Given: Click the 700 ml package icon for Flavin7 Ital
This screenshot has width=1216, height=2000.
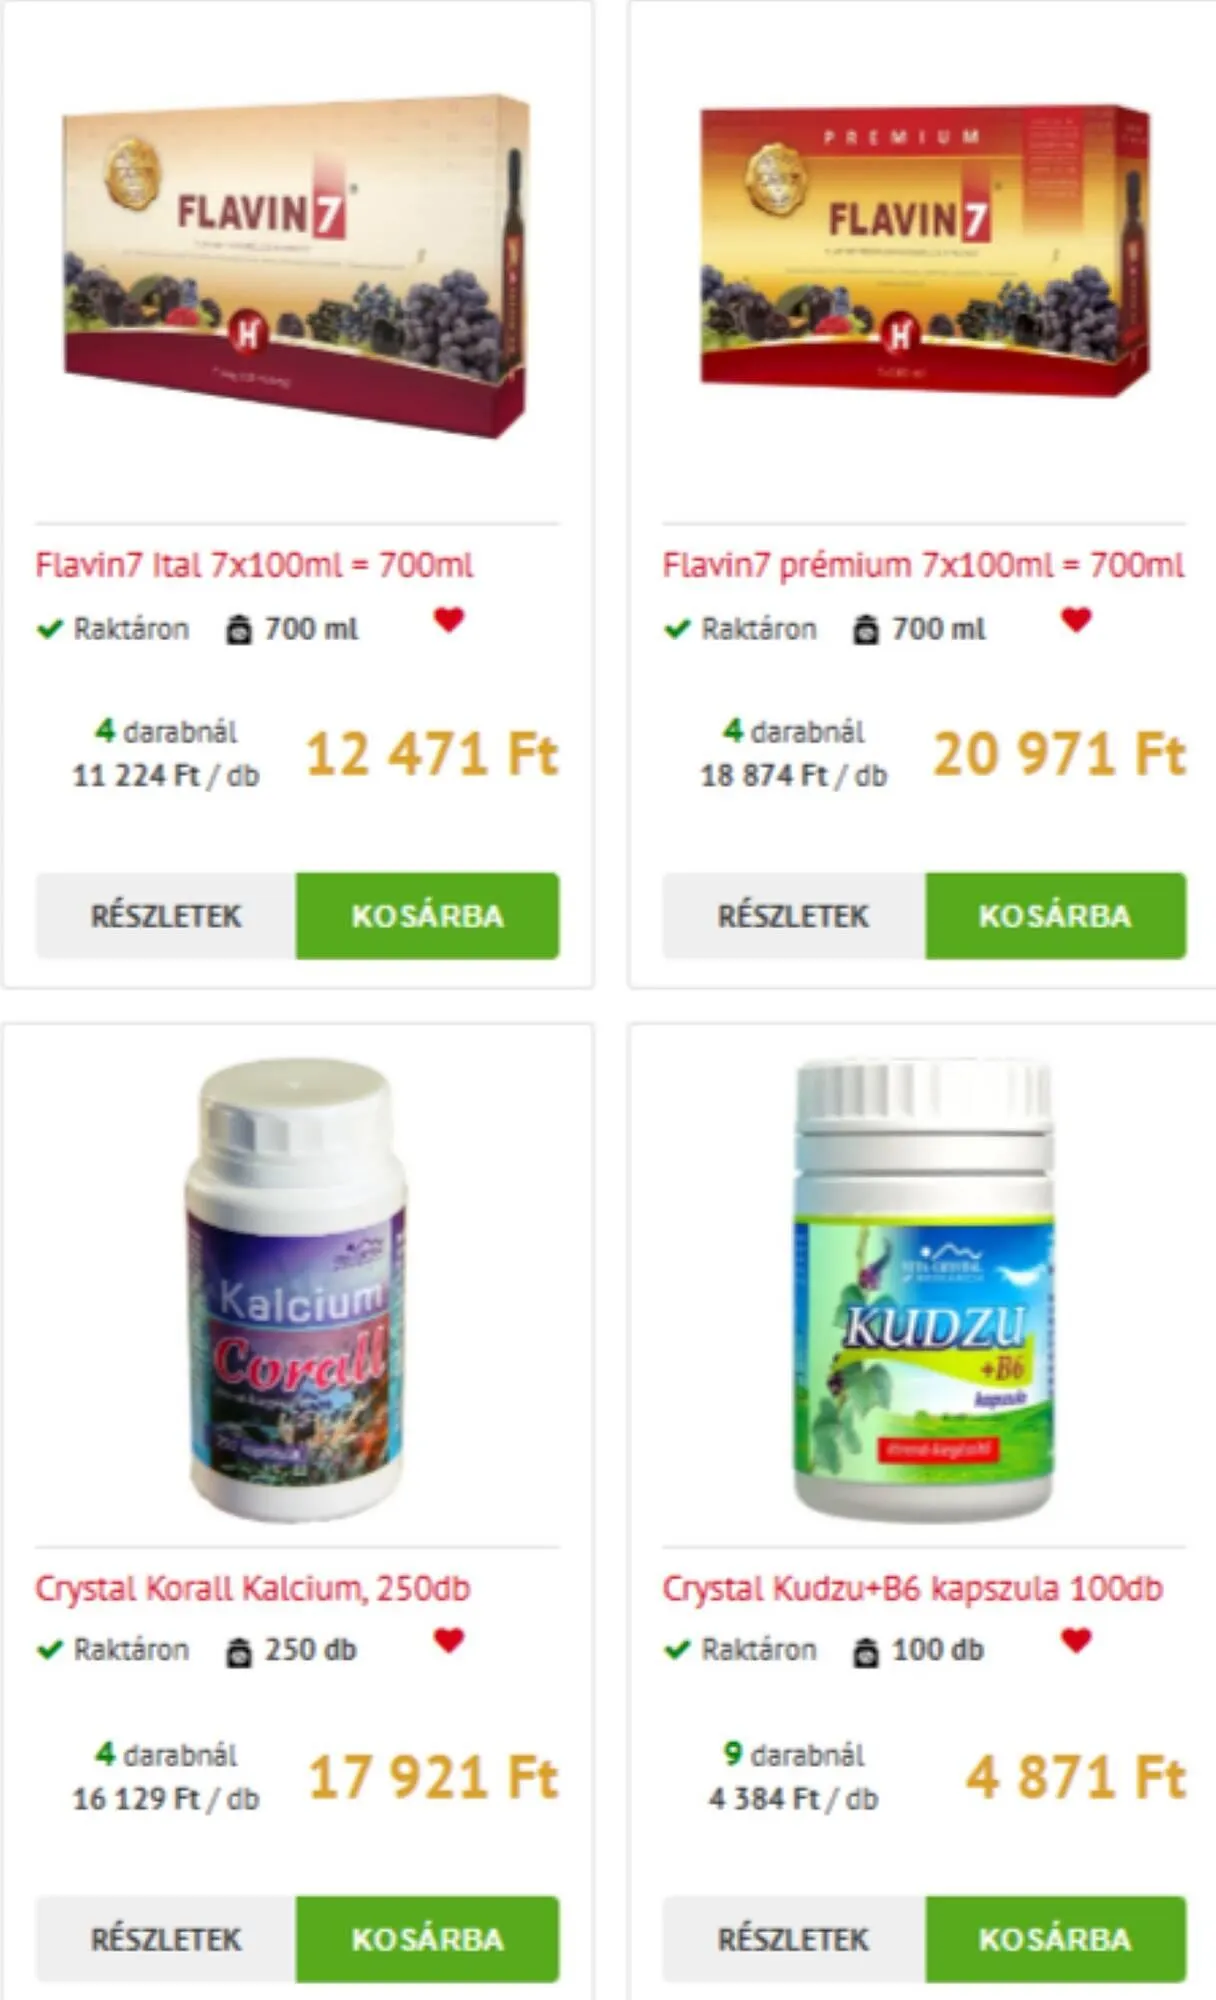Looking at the screenshot, I should (x=239, y=630).
